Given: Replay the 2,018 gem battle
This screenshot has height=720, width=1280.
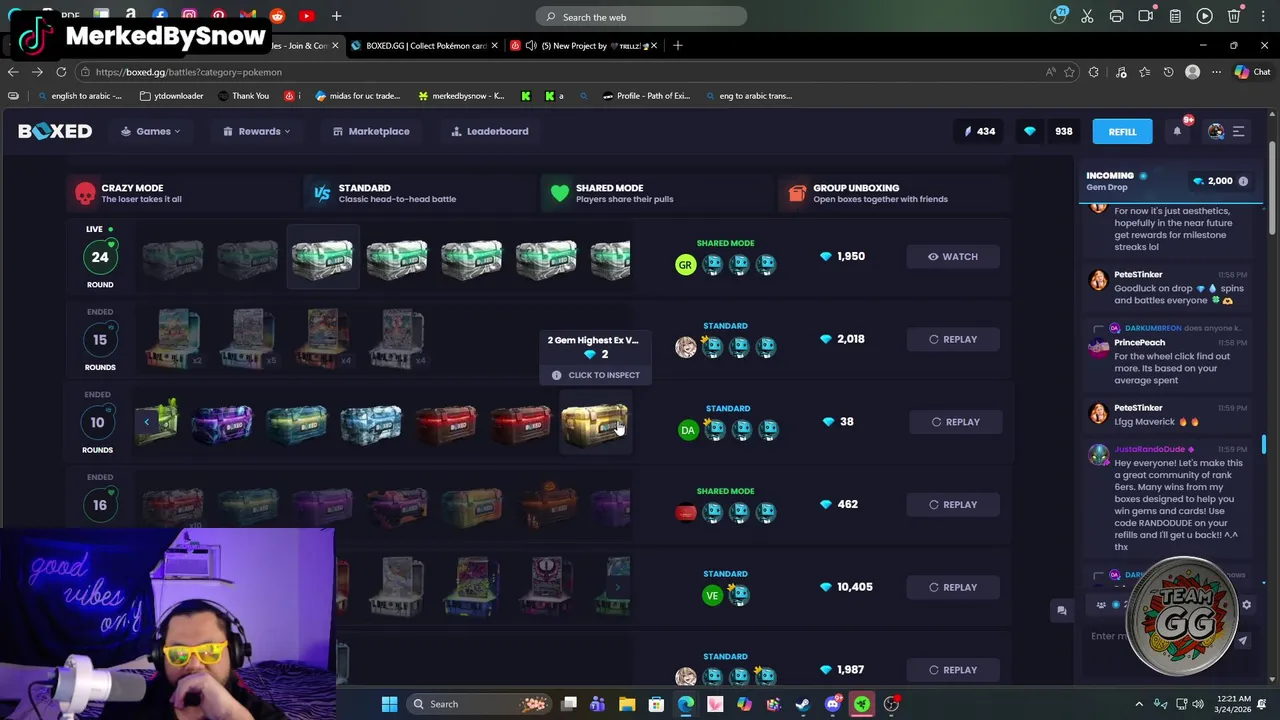Looking at the screenshot, I should (952, 339).
